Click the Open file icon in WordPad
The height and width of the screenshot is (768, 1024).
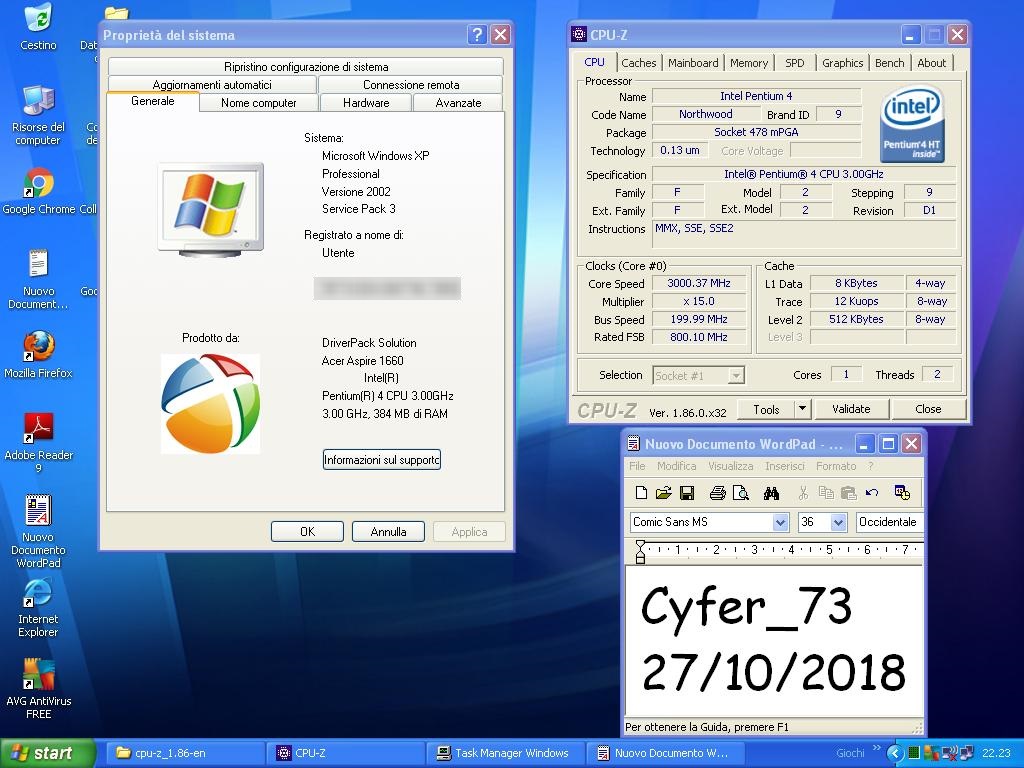664,493
